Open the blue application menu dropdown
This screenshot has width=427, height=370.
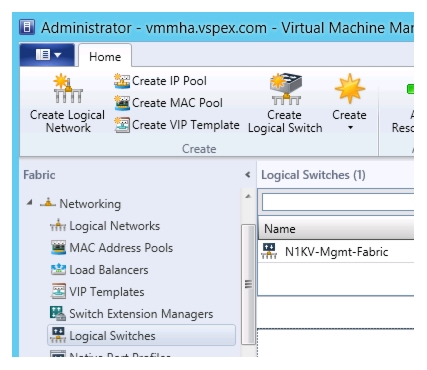(x=47, y=55)
